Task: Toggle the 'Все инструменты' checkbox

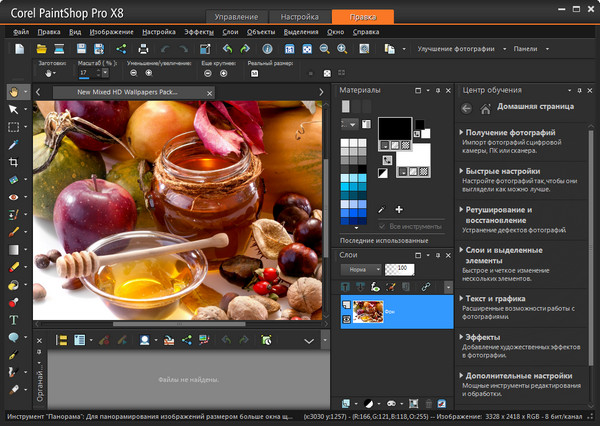Action: tap(381, 226)
